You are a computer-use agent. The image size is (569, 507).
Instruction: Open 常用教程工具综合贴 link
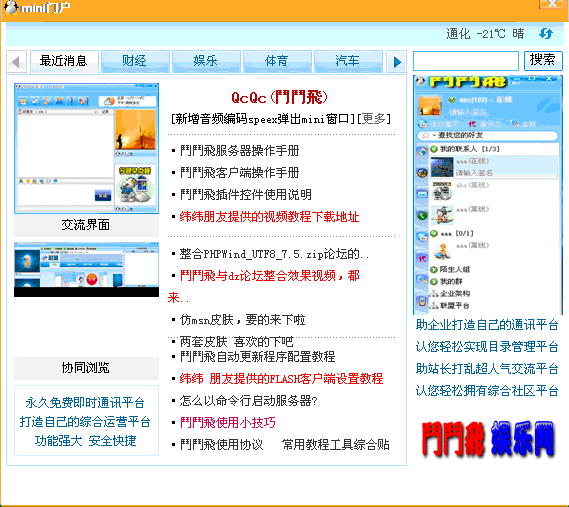335,445
